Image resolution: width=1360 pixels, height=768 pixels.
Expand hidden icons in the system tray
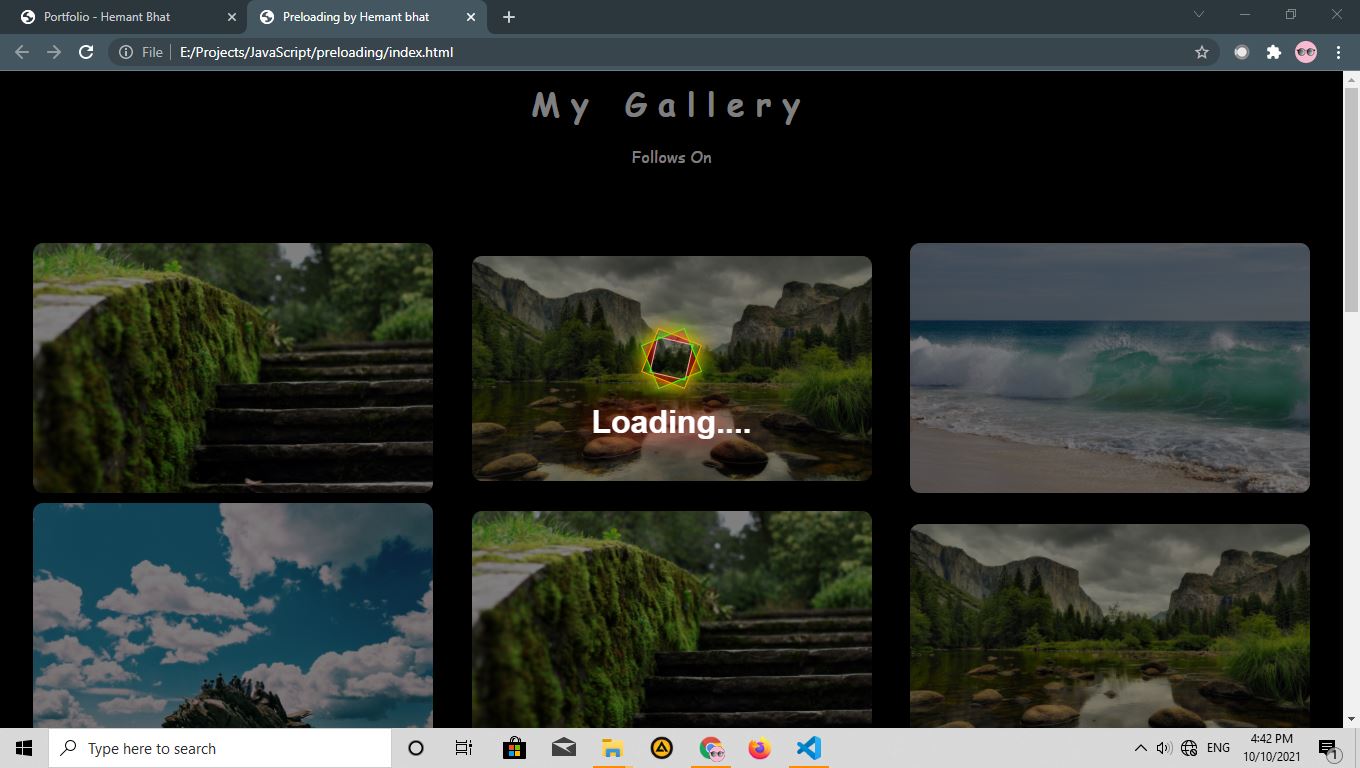coord(1140,747)
